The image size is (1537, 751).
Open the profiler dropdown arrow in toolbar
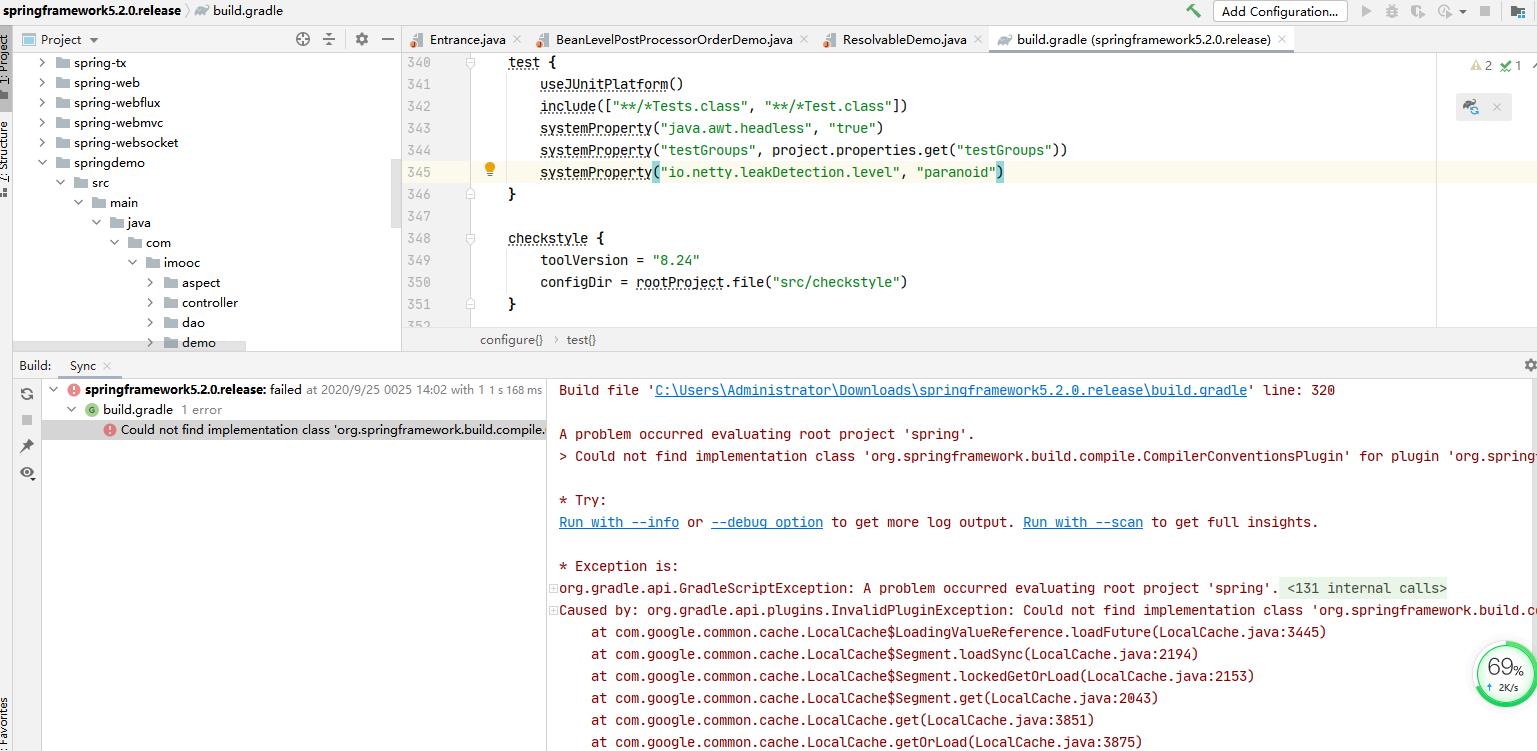click(1462, 12)
